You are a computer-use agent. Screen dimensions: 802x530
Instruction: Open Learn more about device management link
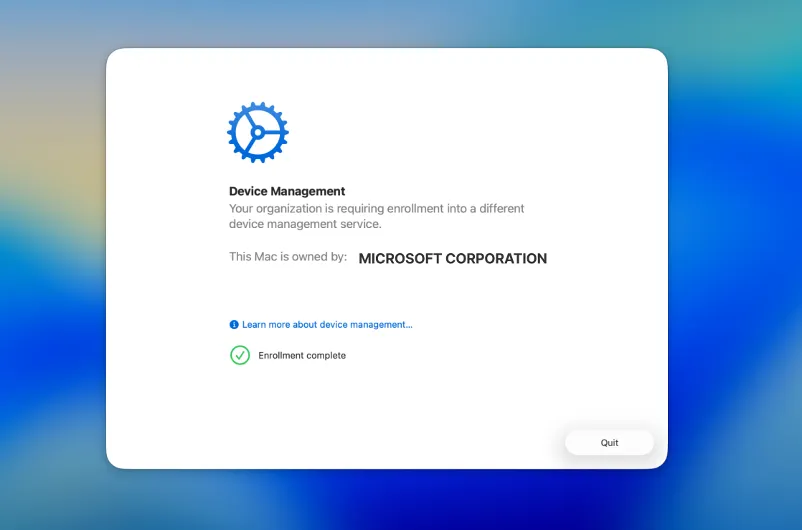coord(327,324)
